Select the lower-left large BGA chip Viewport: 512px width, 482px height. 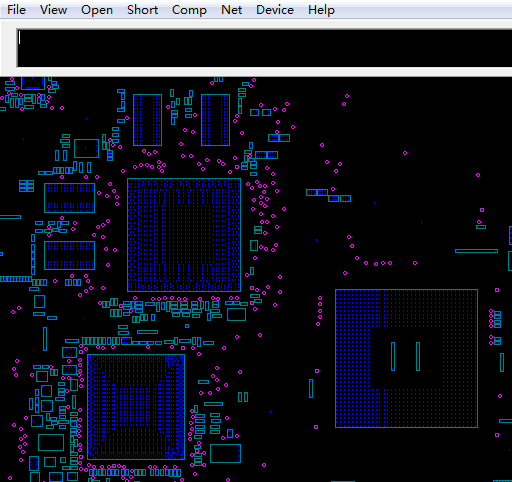point(136,407)
